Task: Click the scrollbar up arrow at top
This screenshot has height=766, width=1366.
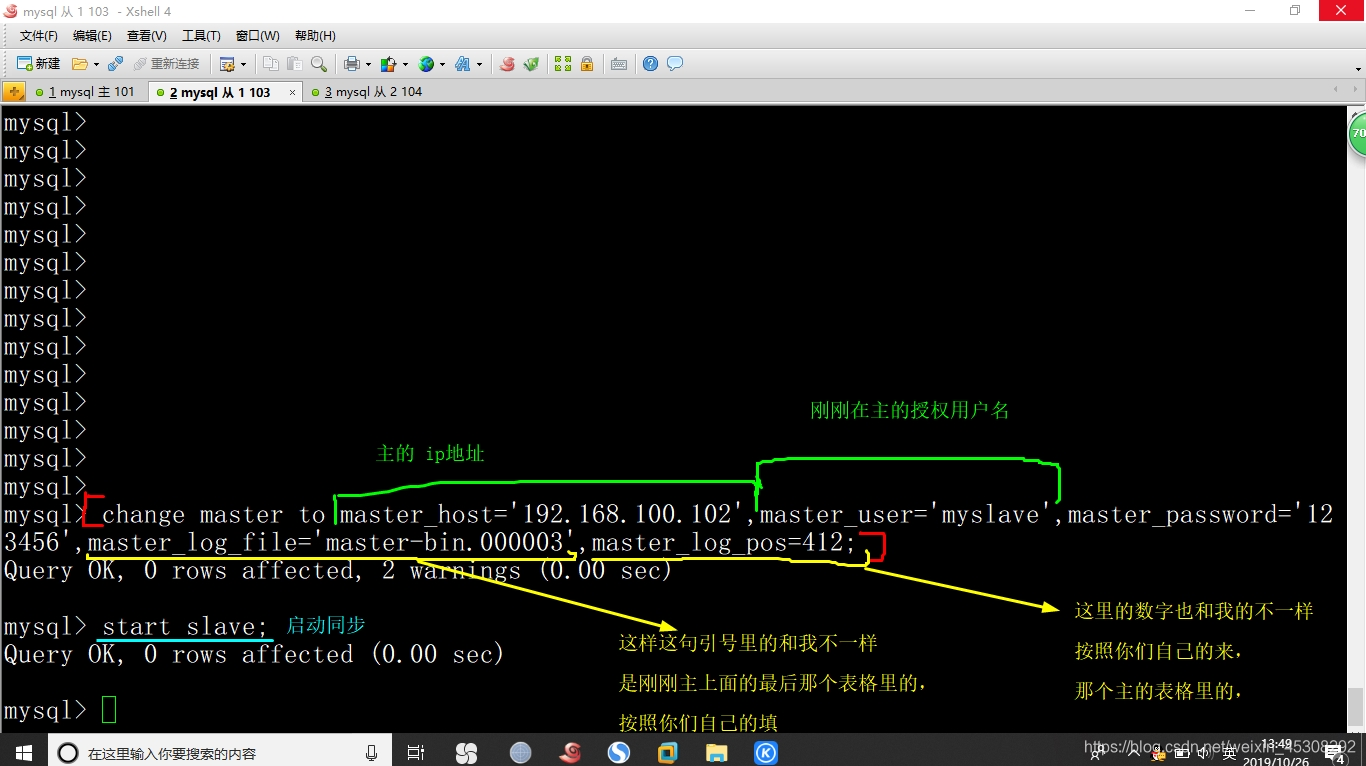Action: [x=1356, y=114]
